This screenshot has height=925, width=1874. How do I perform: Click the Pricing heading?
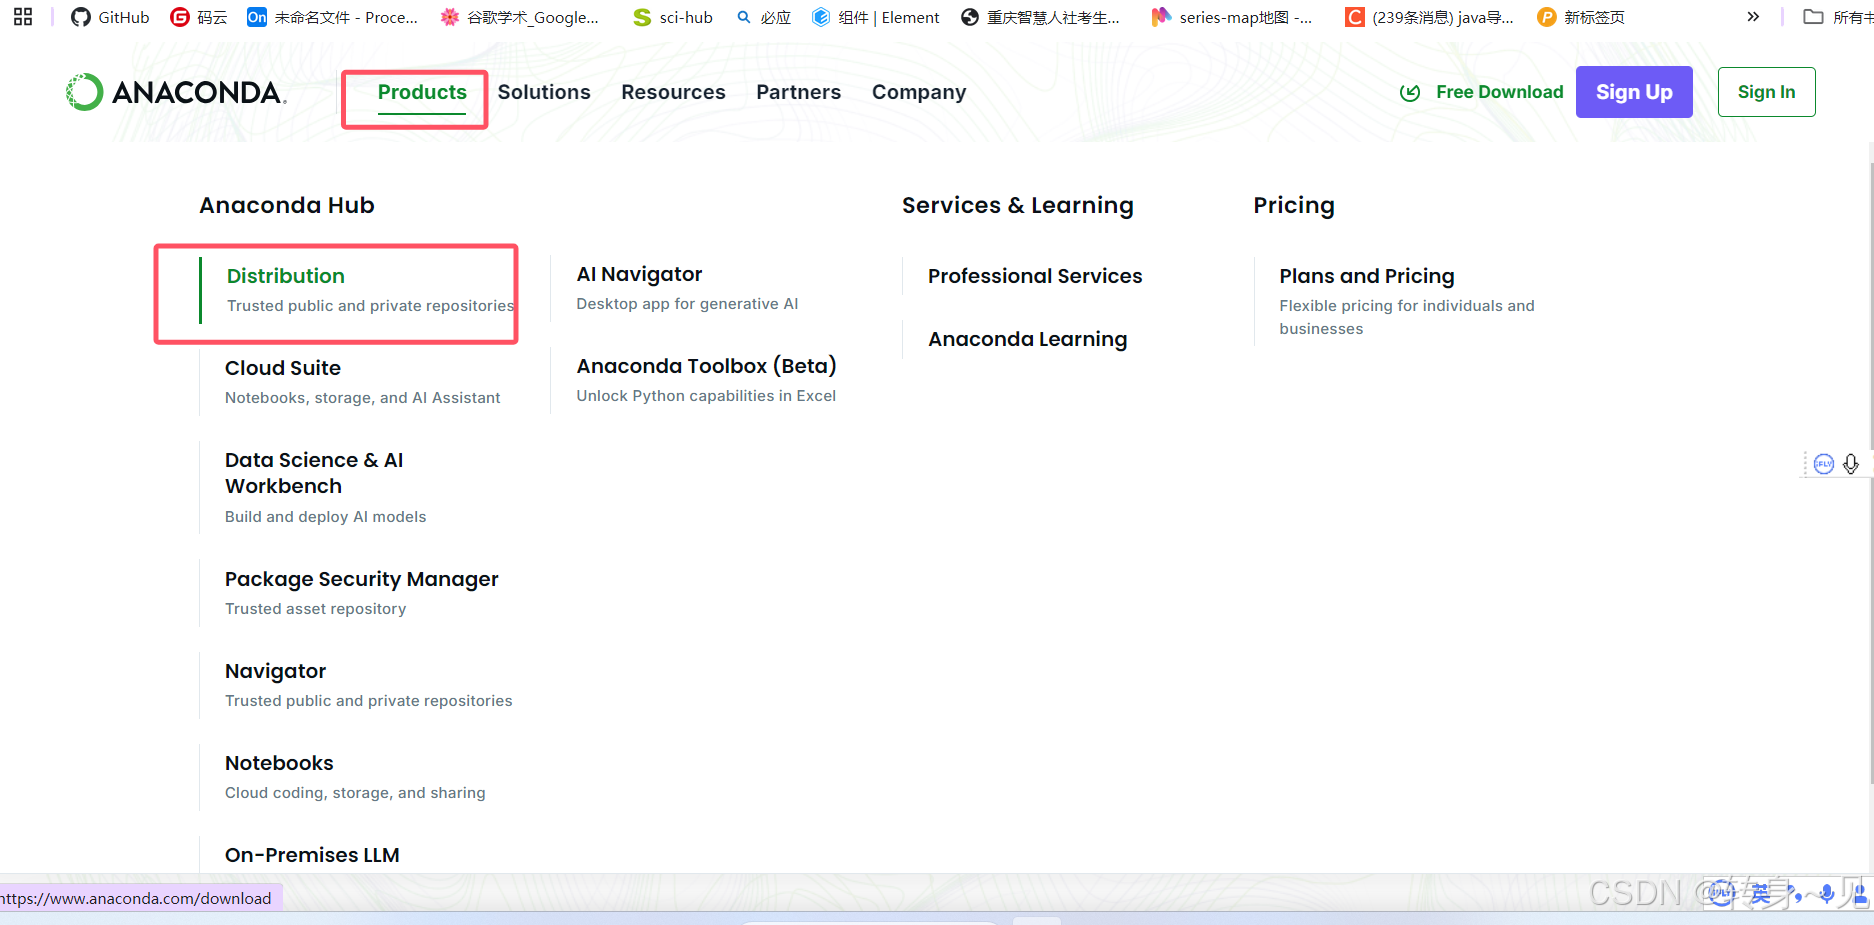click(x=1294, y=205)
